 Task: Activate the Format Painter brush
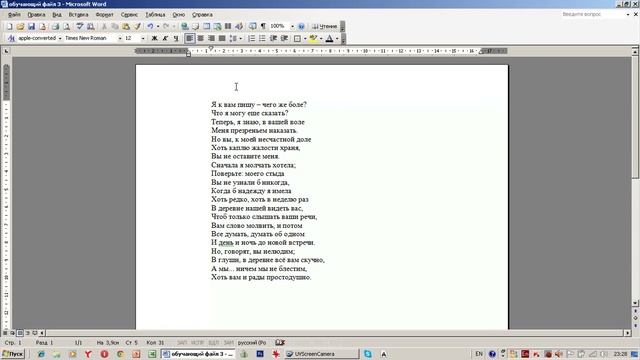137,26
